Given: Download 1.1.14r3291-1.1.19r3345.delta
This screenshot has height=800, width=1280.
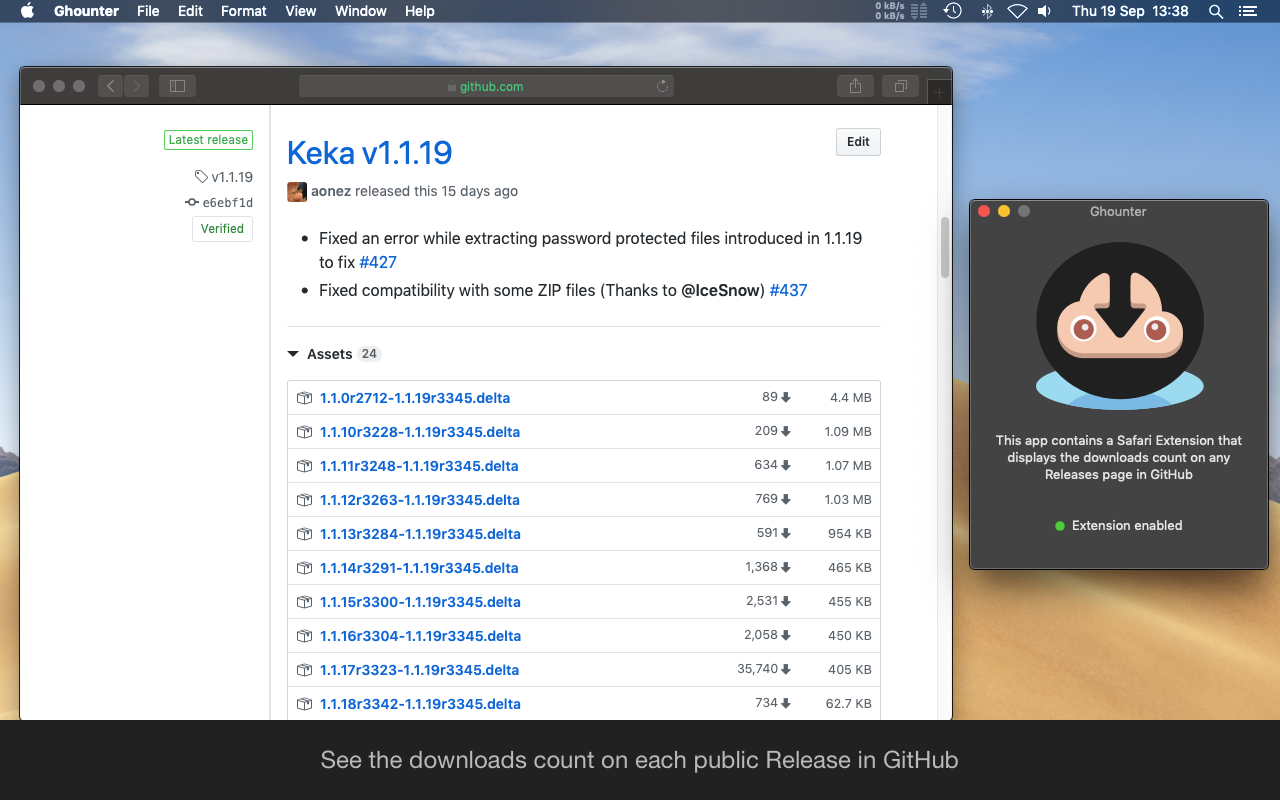Looking at the screenshot, I should click(x=419, y=568).
